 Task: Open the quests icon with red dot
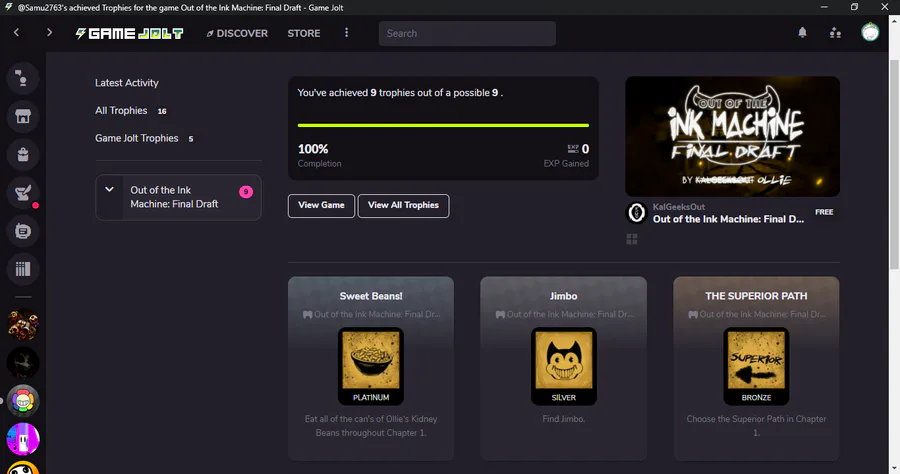pos(23,193)
